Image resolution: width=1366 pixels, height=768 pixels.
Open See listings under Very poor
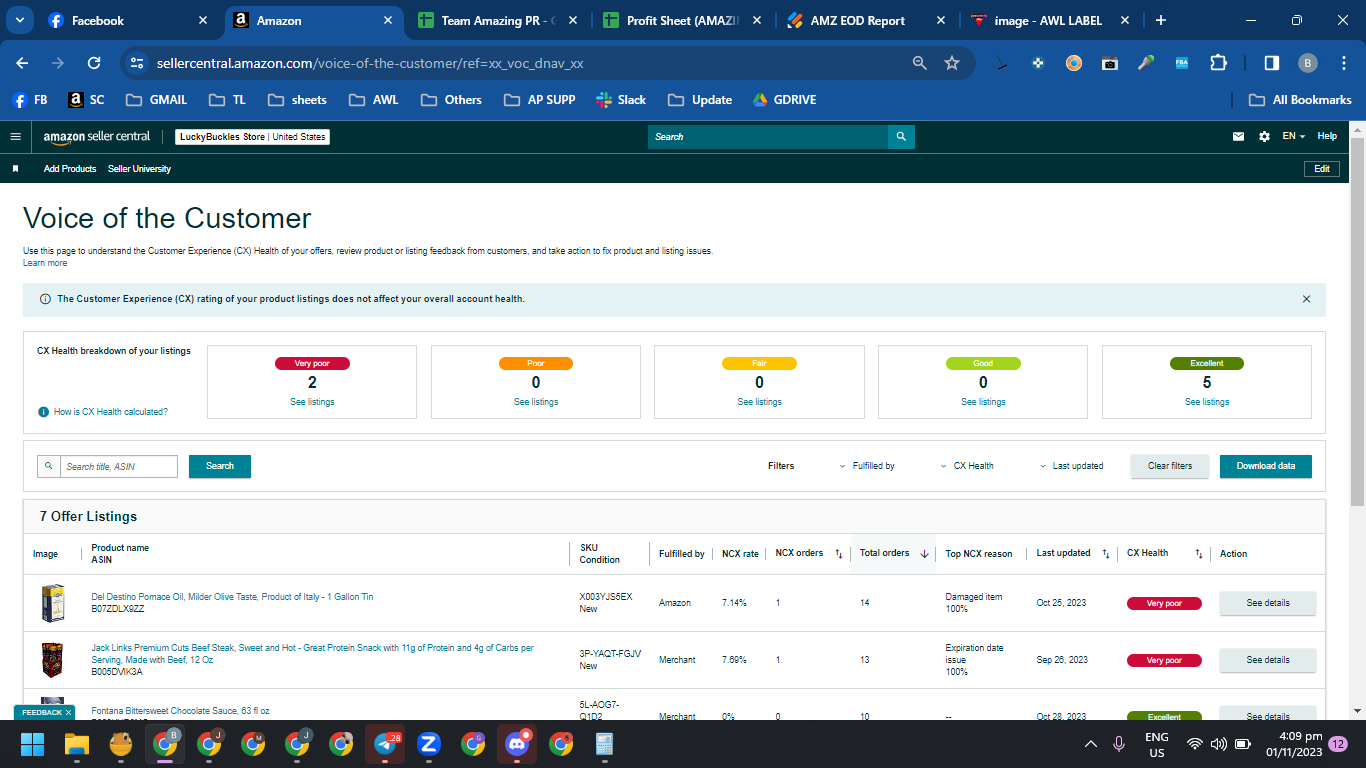click(x=312, y=402)
